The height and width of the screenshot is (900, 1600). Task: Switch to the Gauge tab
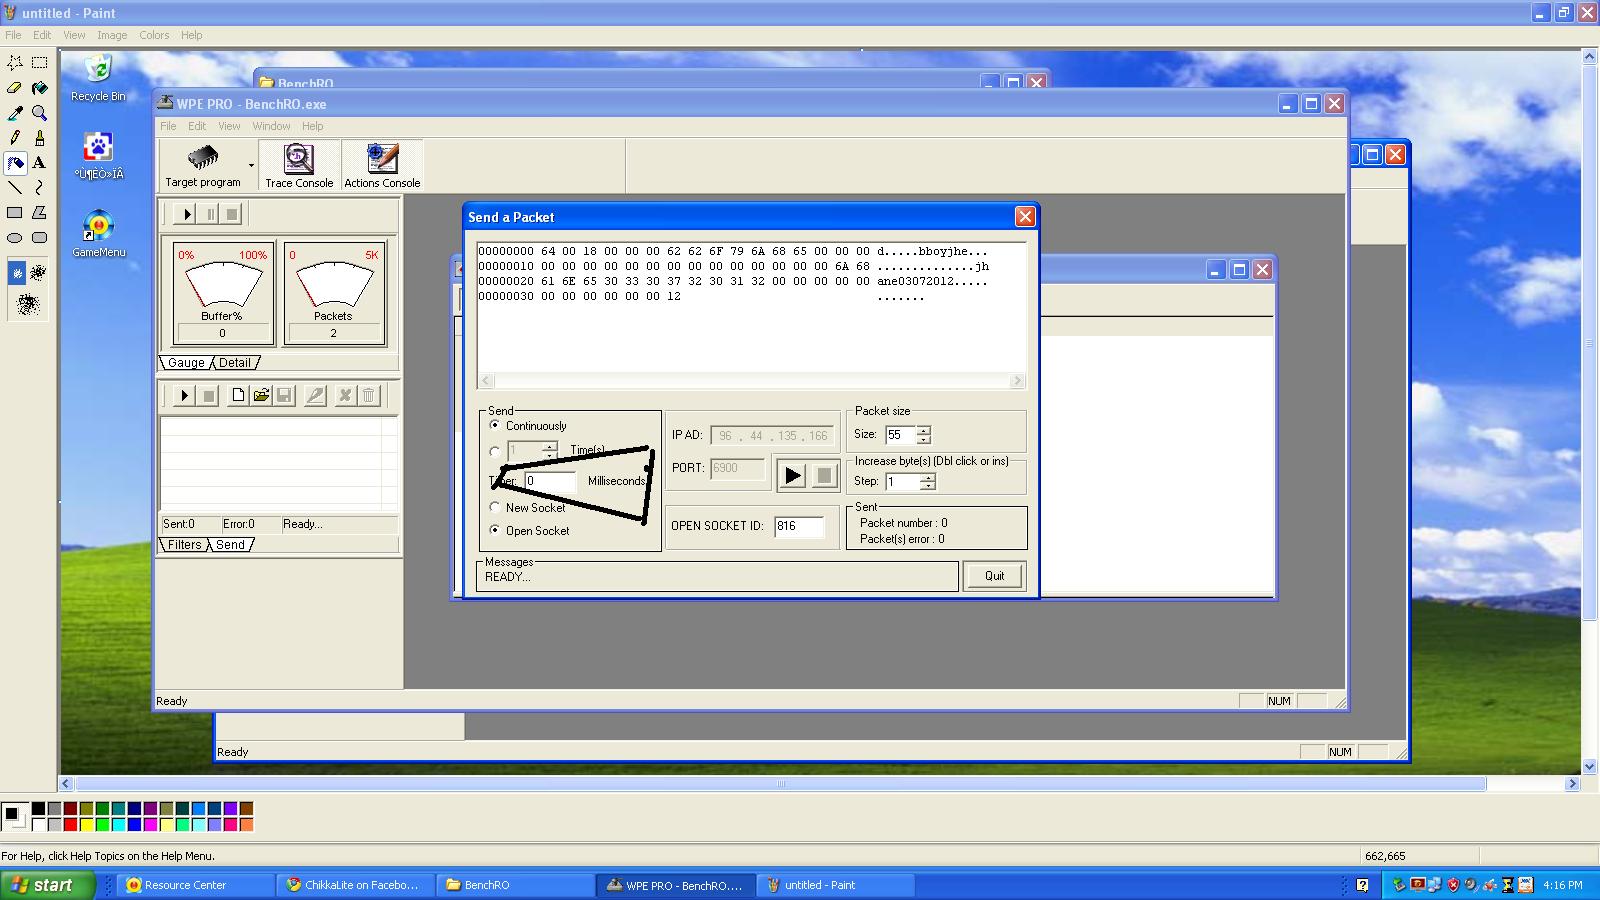tap(186, 363)
